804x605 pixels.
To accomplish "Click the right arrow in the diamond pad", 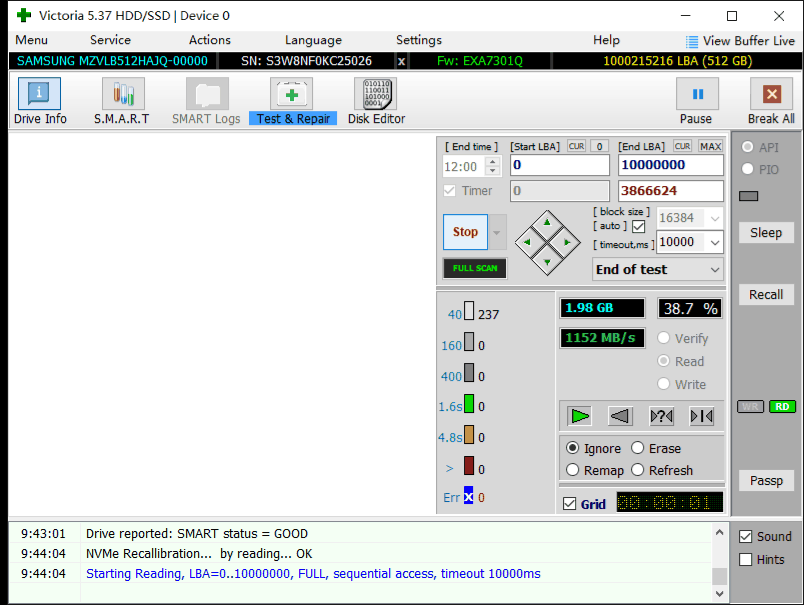I will (567, 243).
